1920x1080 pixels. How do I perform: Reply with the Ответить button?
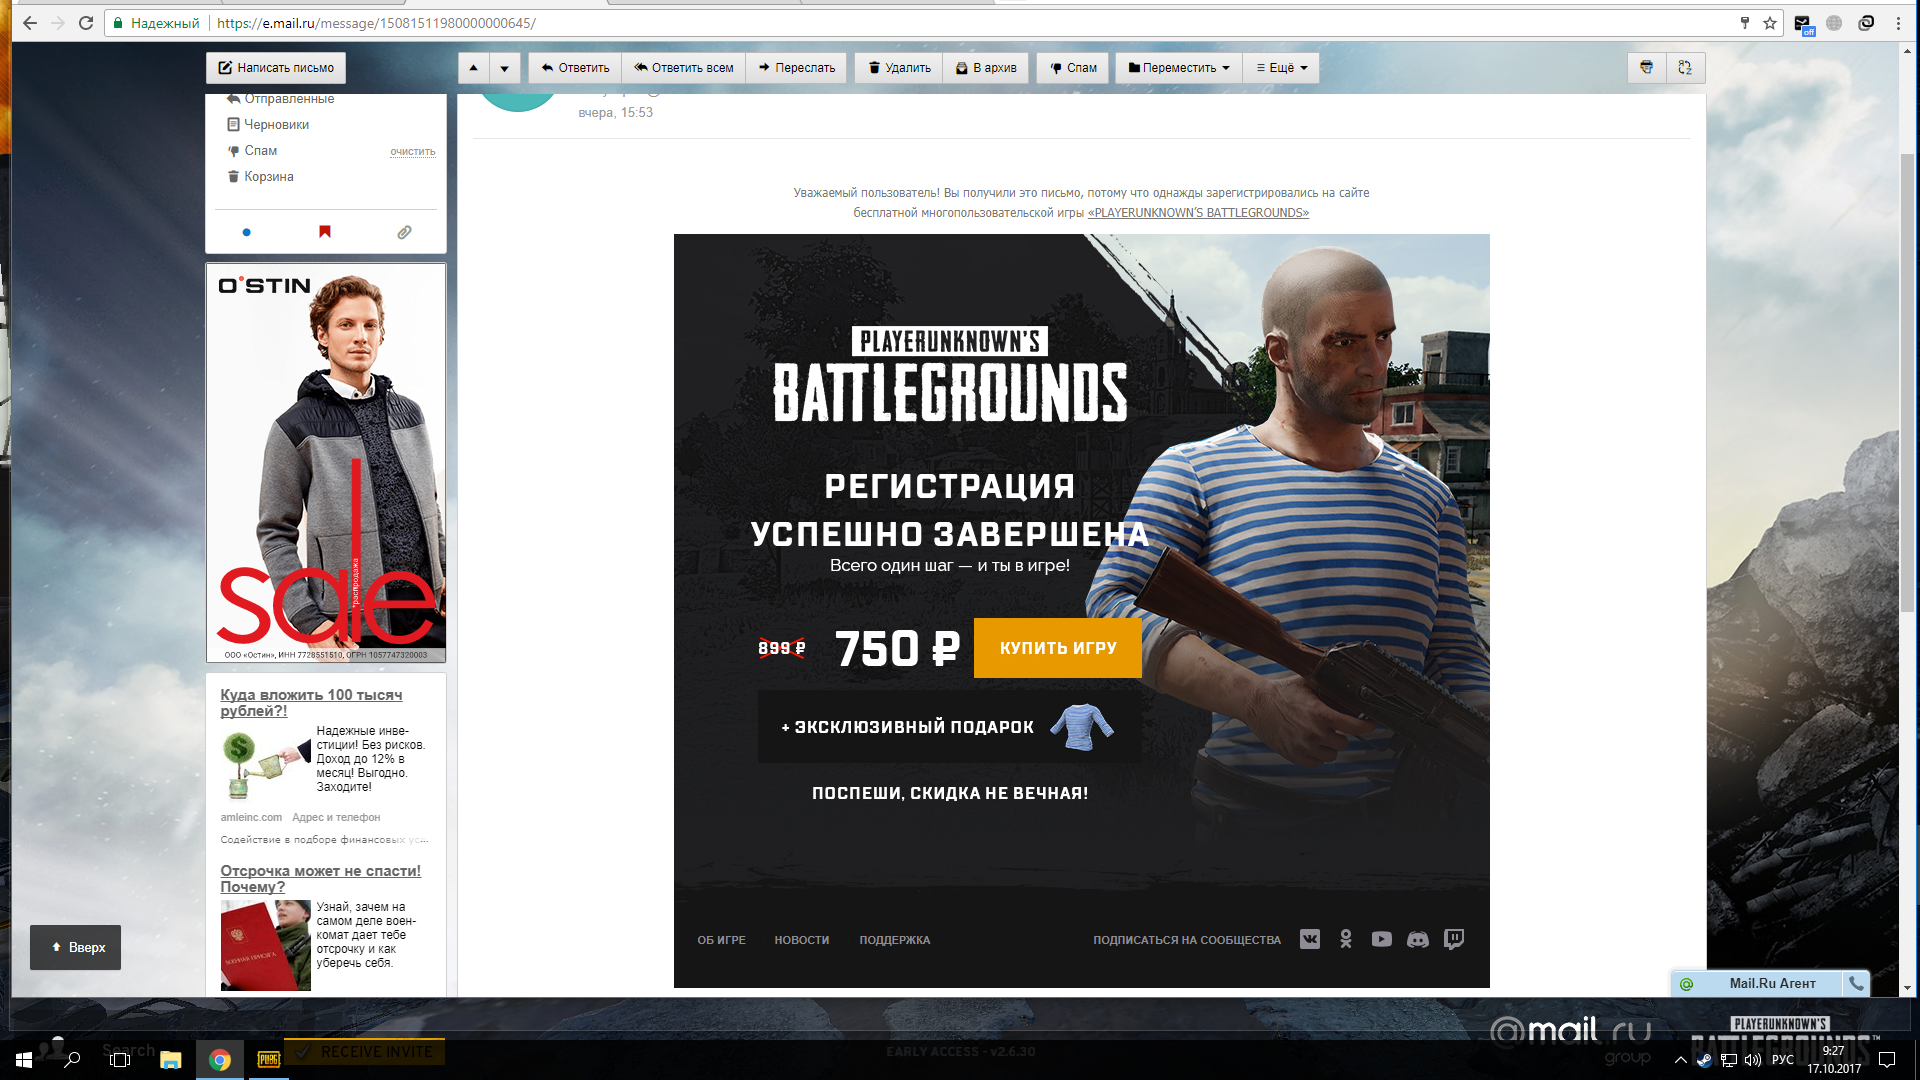click(x=575, y=68)
